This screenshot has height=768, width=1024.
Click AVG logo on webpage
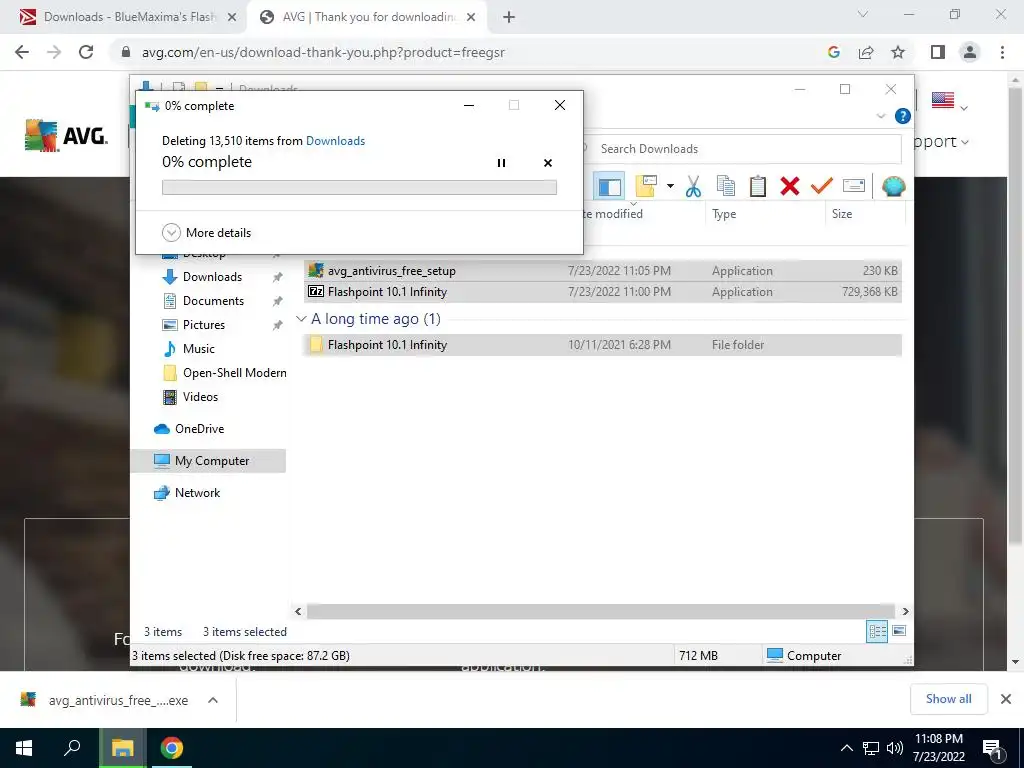(x=65, y=136)
